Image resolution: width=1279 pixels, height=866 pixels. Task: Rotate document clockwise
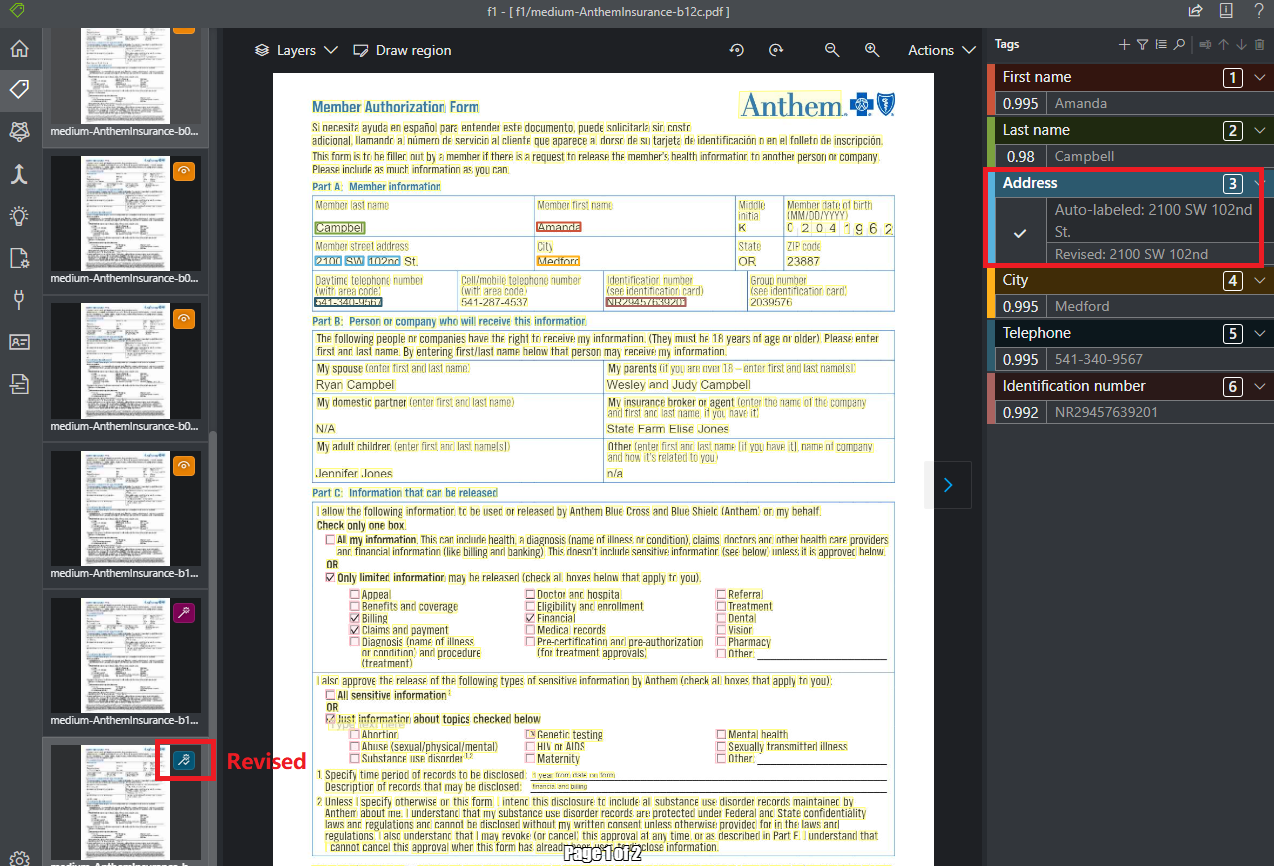coord(776,50)
